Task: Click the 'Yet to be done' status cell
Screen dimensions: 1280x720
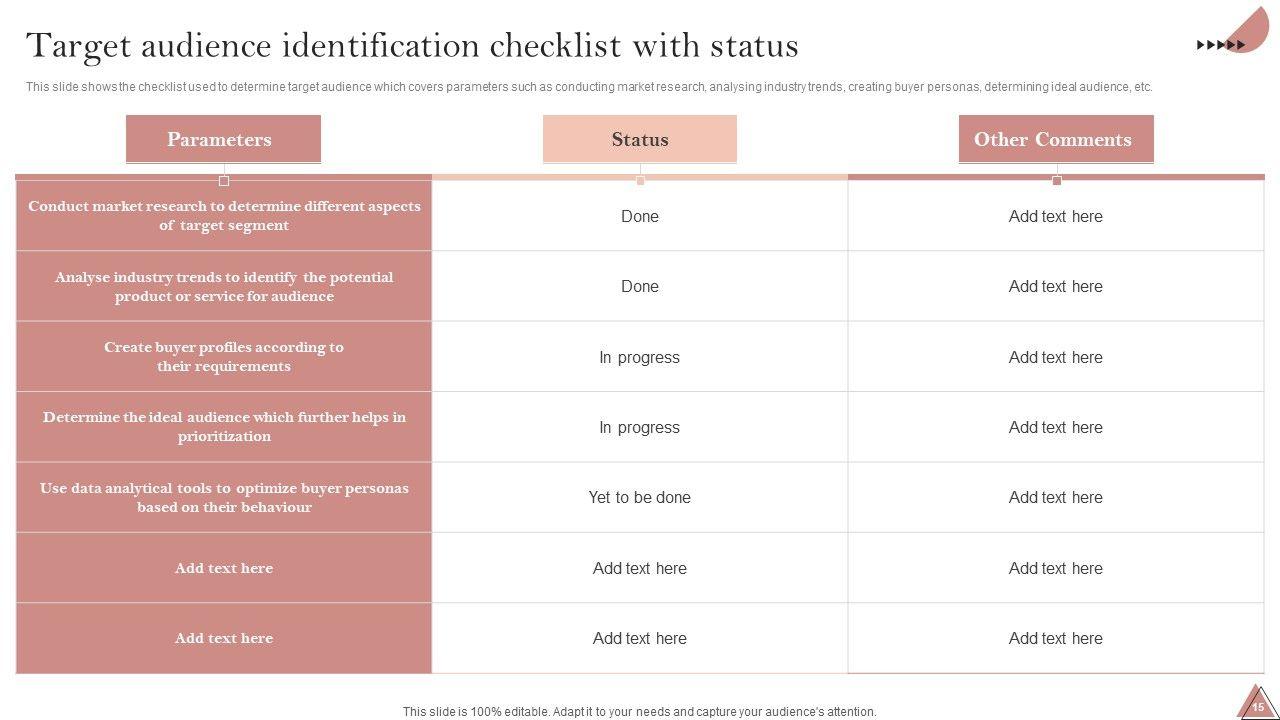Action: (640, 498)
